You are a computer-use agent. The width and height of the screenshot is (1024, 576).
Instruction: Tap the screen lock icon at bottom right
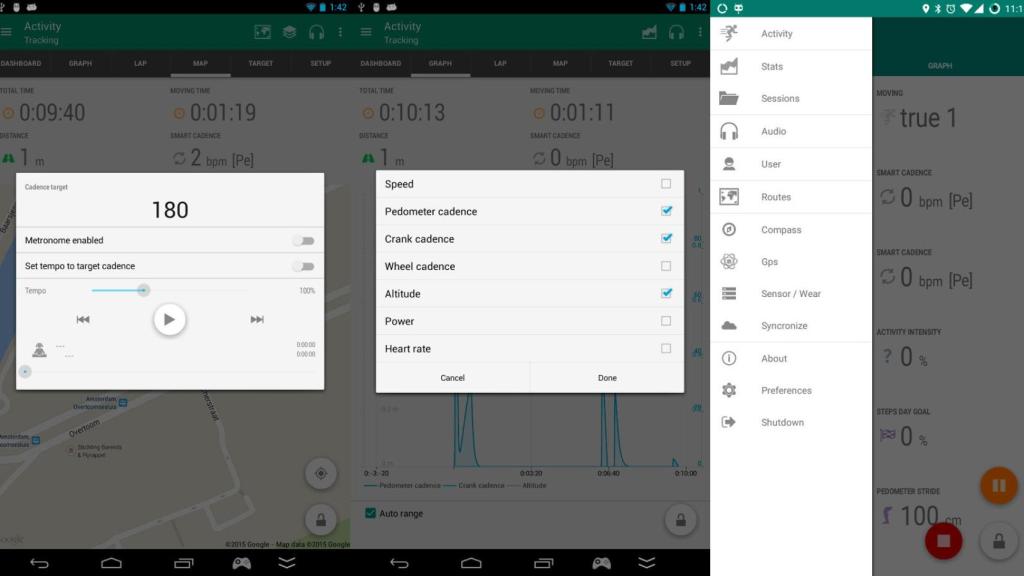(1000, 539)
